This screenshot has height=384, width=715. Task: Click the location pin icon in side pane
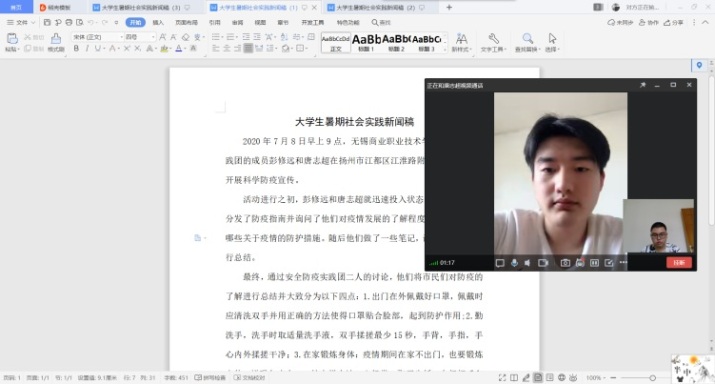pos(699,65)
